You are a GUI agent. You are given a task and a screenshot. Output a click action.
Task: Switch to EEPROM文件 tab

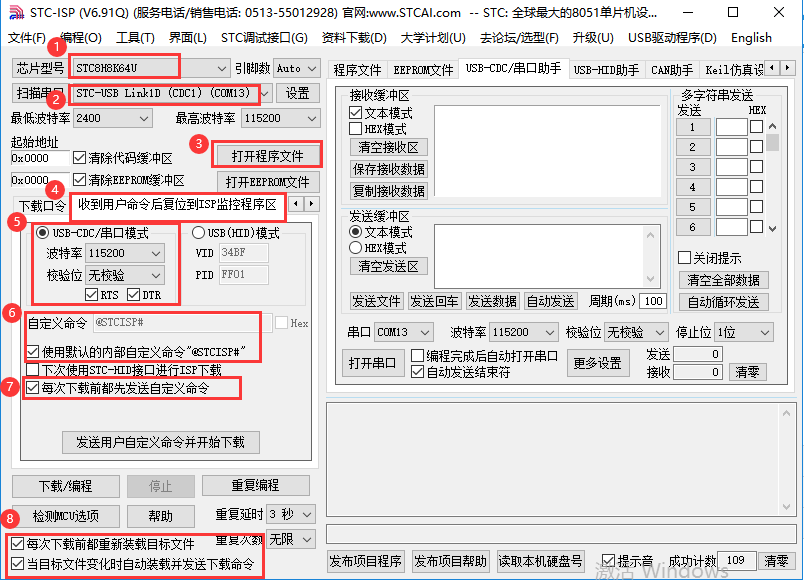click(423, 70)
